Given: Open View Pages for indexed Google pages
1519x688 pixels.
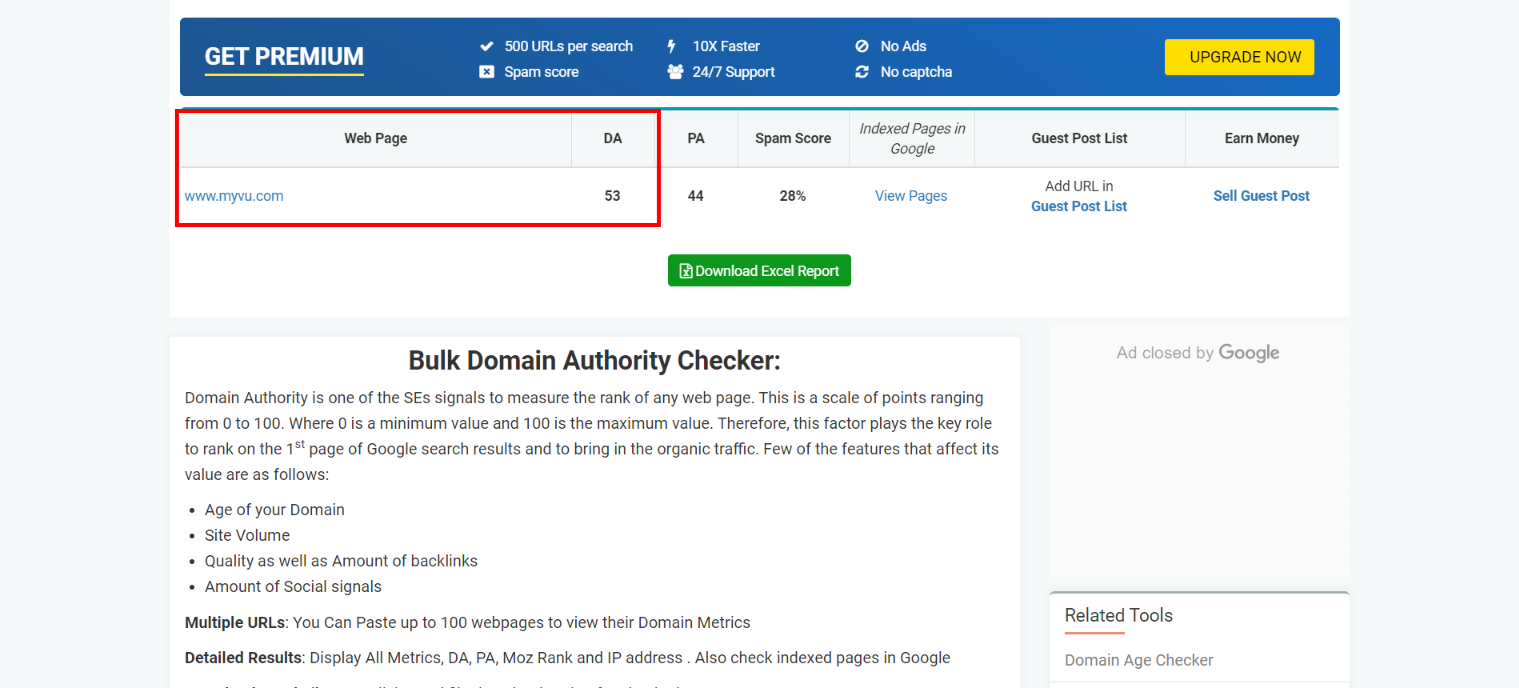Looking at the screenshot, I should [x=911, y=196].
